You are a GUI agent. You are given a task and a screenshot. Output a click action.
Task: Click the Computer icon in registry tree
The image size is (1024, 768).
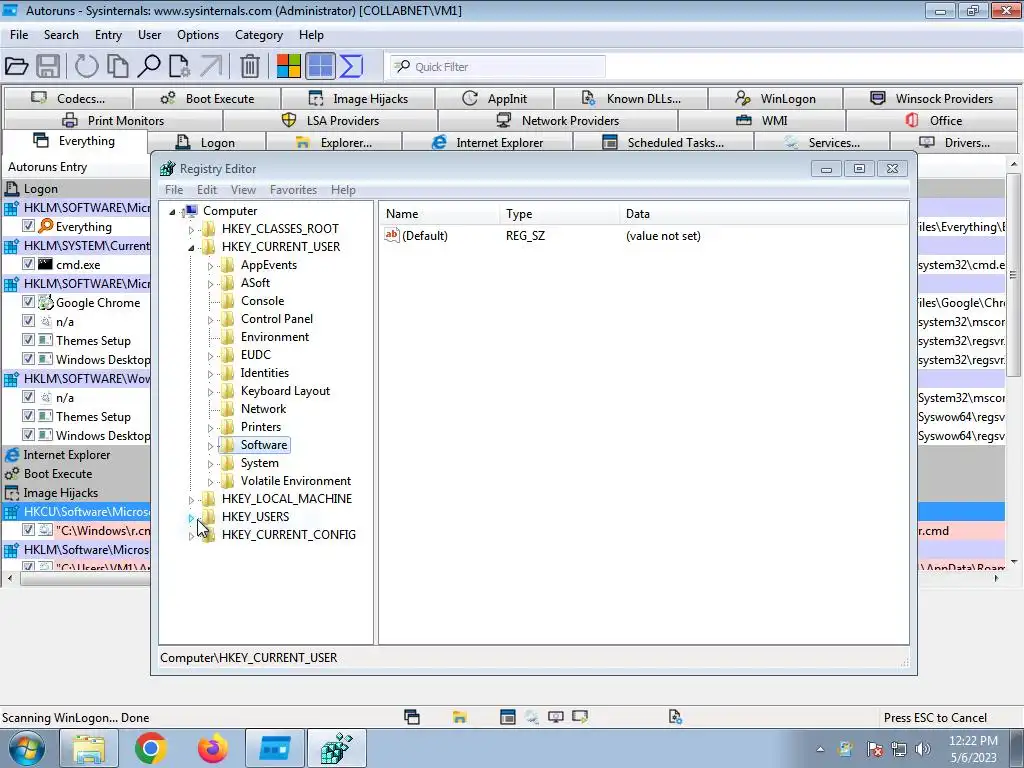pyautogui.click(x=191, y=210)
